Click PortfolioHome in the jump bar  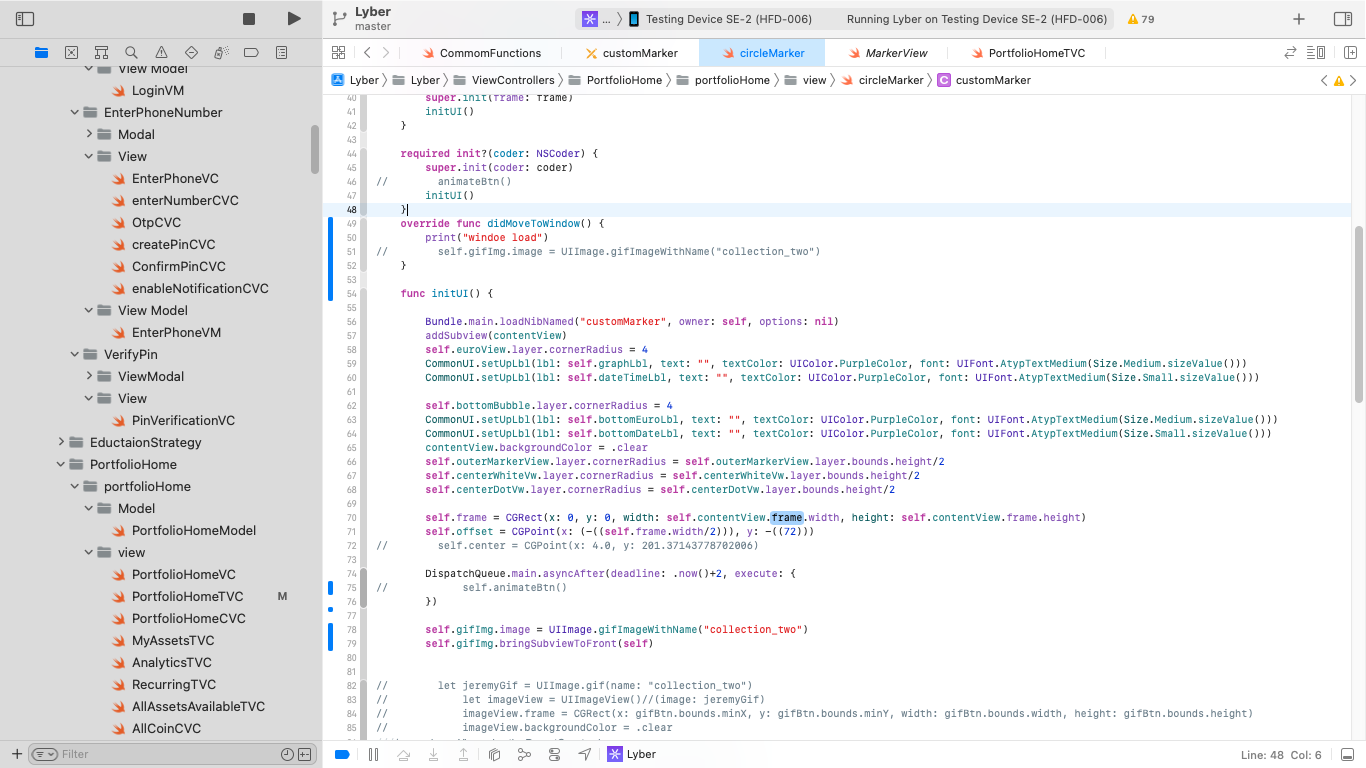615,80
